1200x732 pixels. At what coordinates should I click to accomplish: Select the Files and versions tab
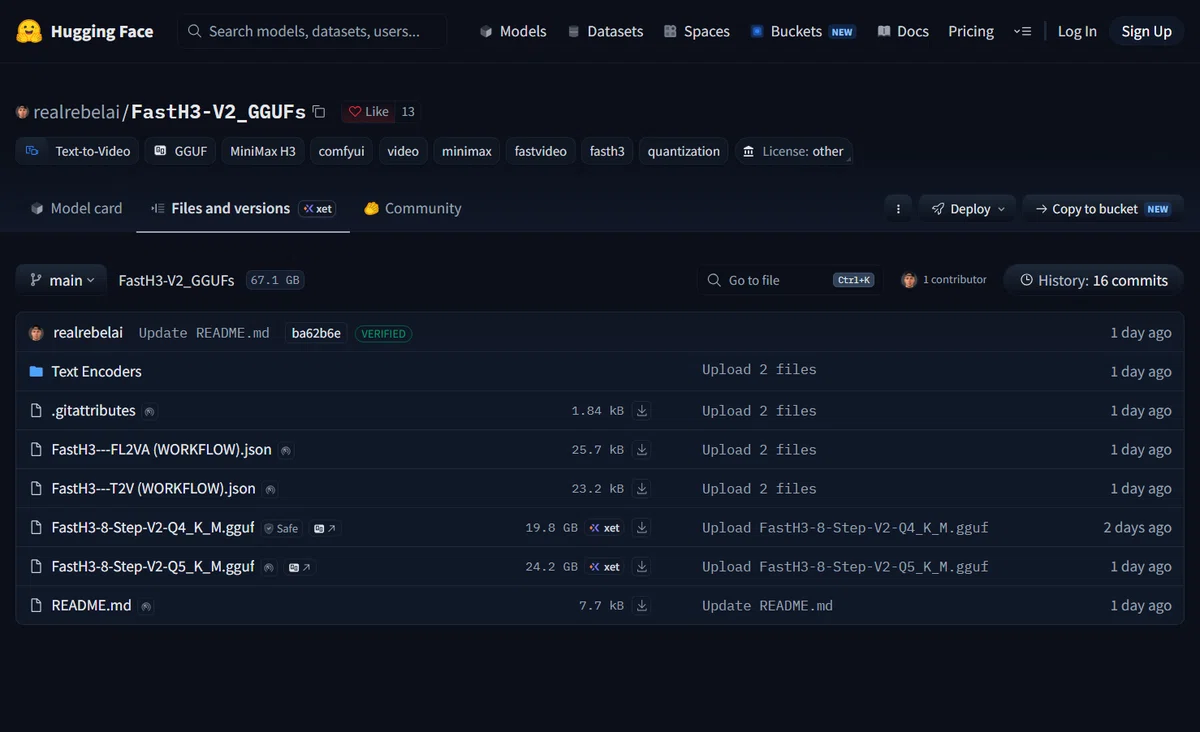[243, 208]
